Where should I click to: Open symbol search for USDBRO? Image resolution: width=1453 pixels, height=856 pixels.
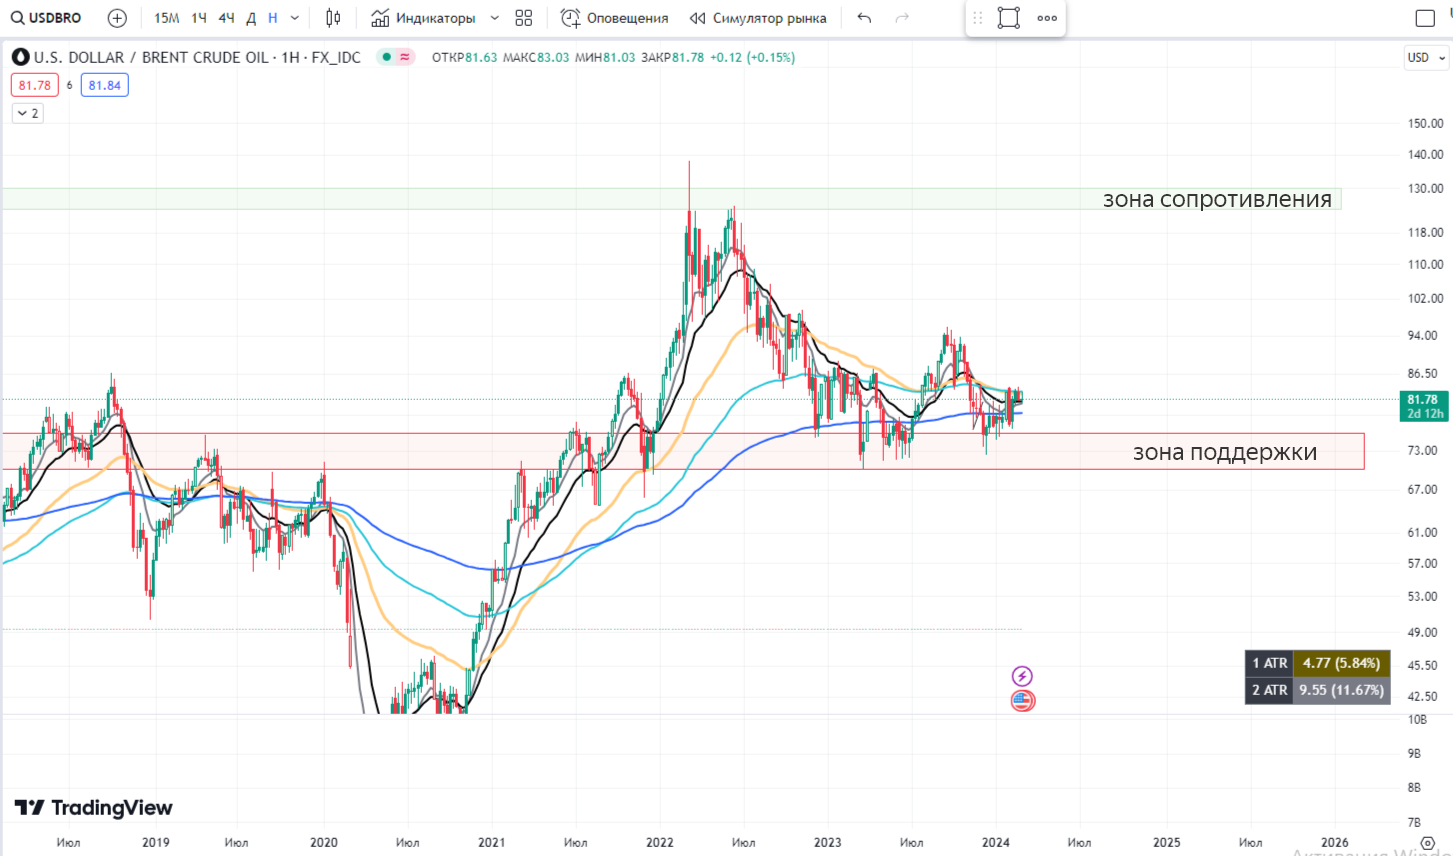point(46,18)
